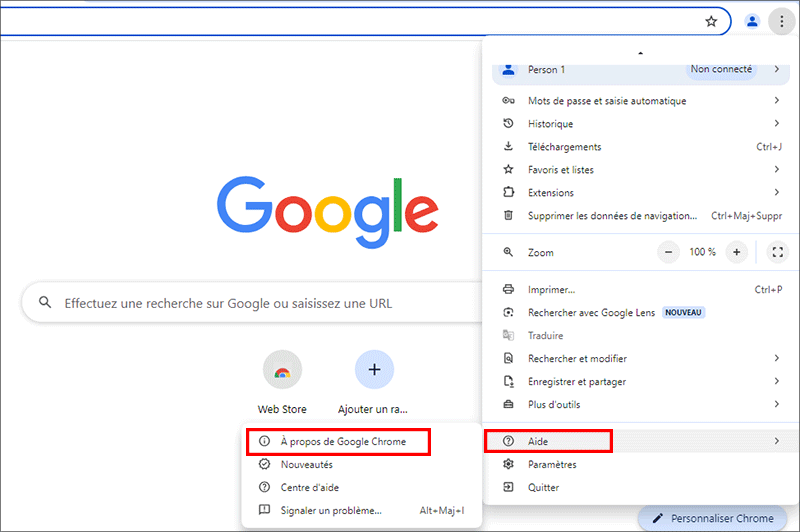Click the three-dot Chrome menu button
Image resolution: width=800 pixels, height=532 pixels.
click(781, 21)
